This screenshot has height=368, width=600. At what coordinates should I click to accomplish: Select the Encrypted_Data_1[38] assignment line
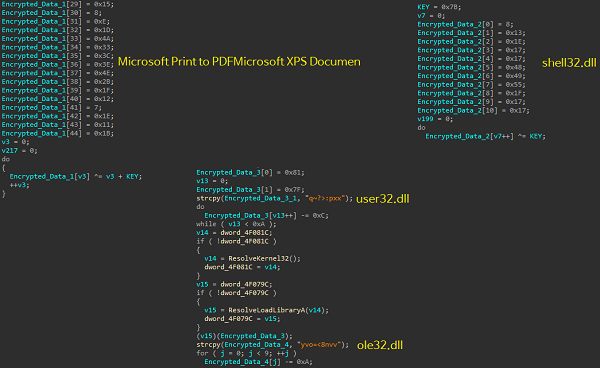58,81
